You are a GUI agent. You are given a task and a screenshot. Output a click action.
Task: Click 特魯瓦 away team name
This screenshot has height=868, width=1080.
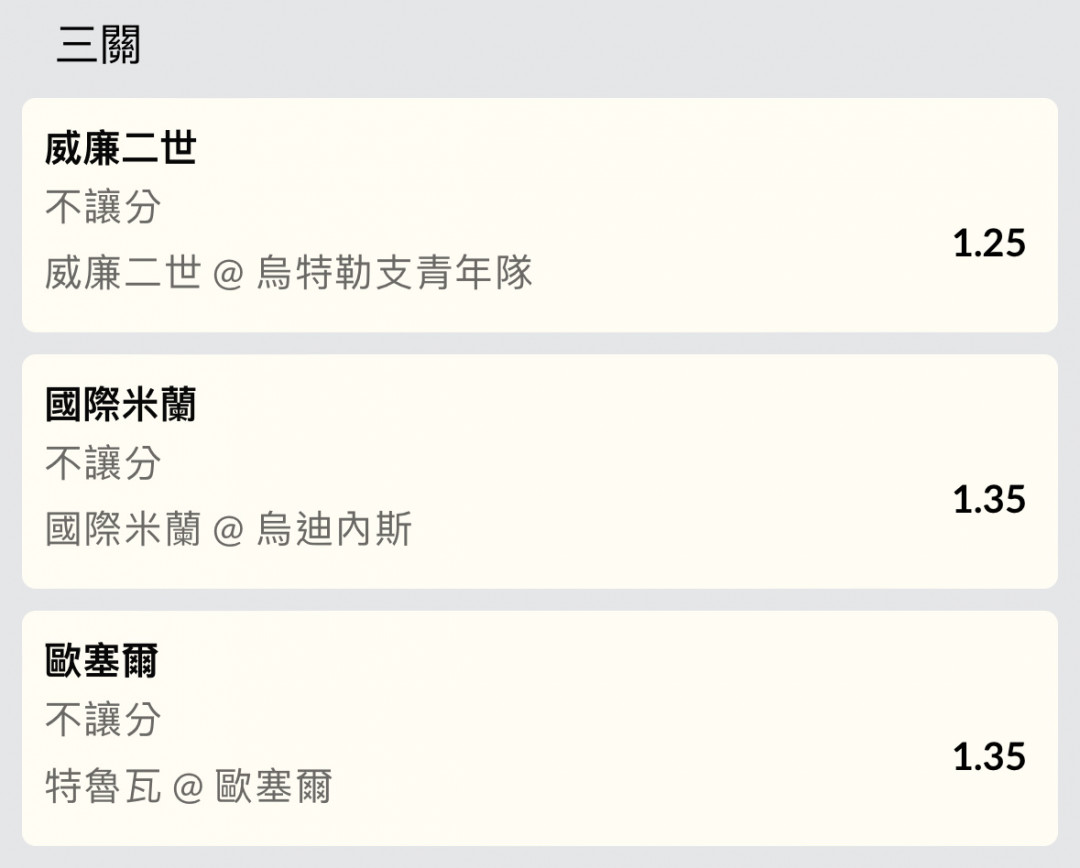point(103,786)
